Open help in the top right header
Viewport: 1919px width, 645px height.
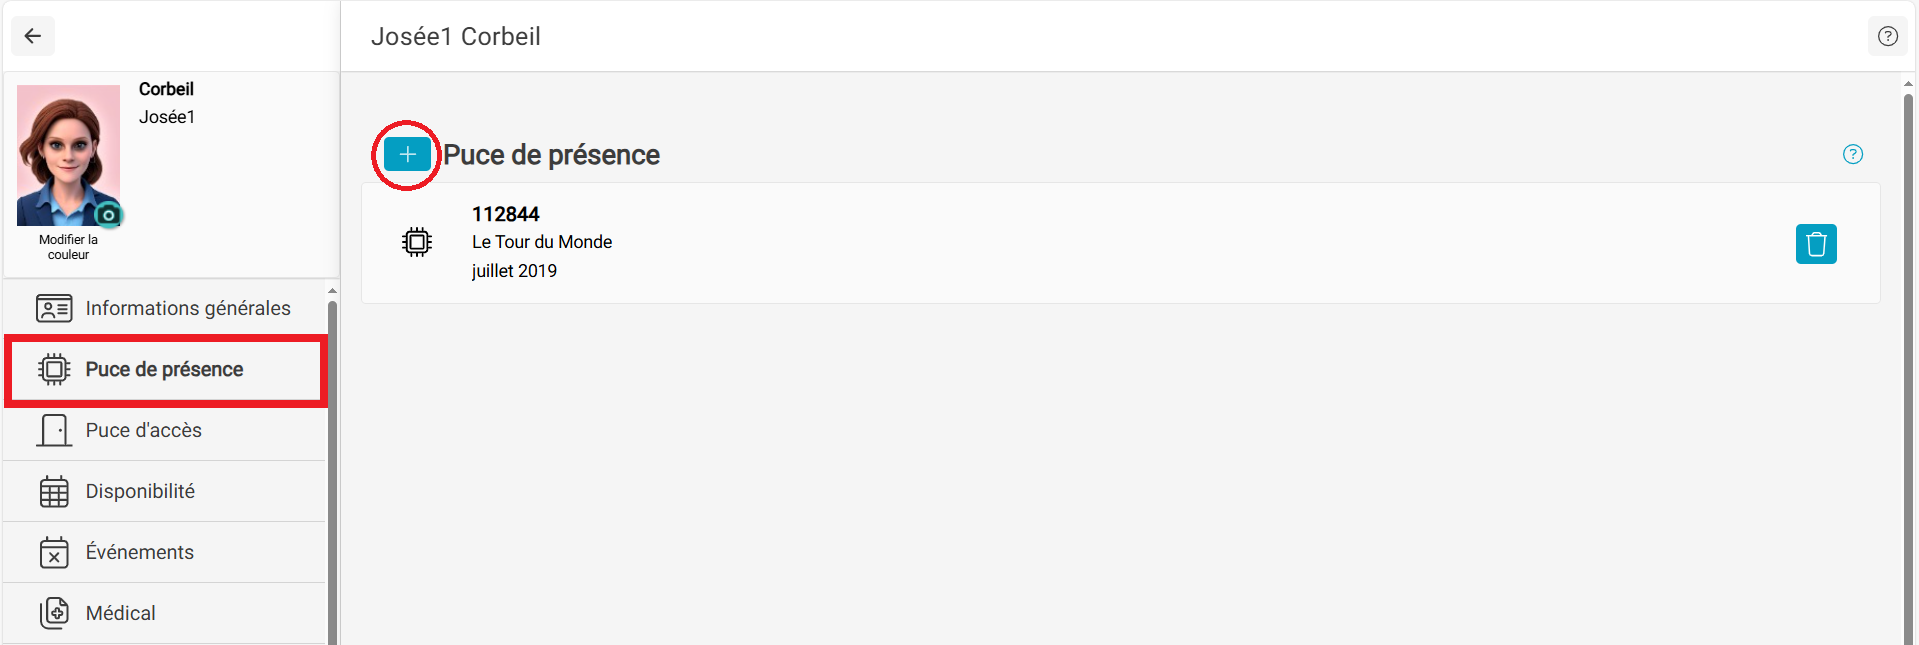tap(1887, 36)
